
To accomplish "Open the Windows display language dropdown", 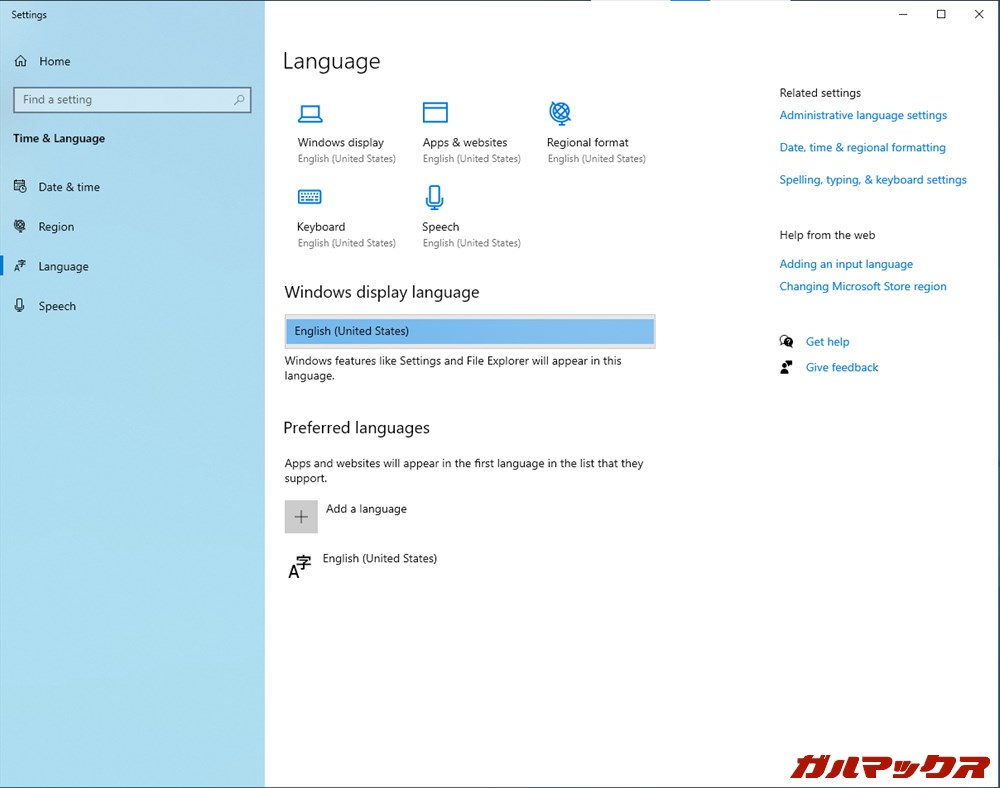I will click(469, 331).
